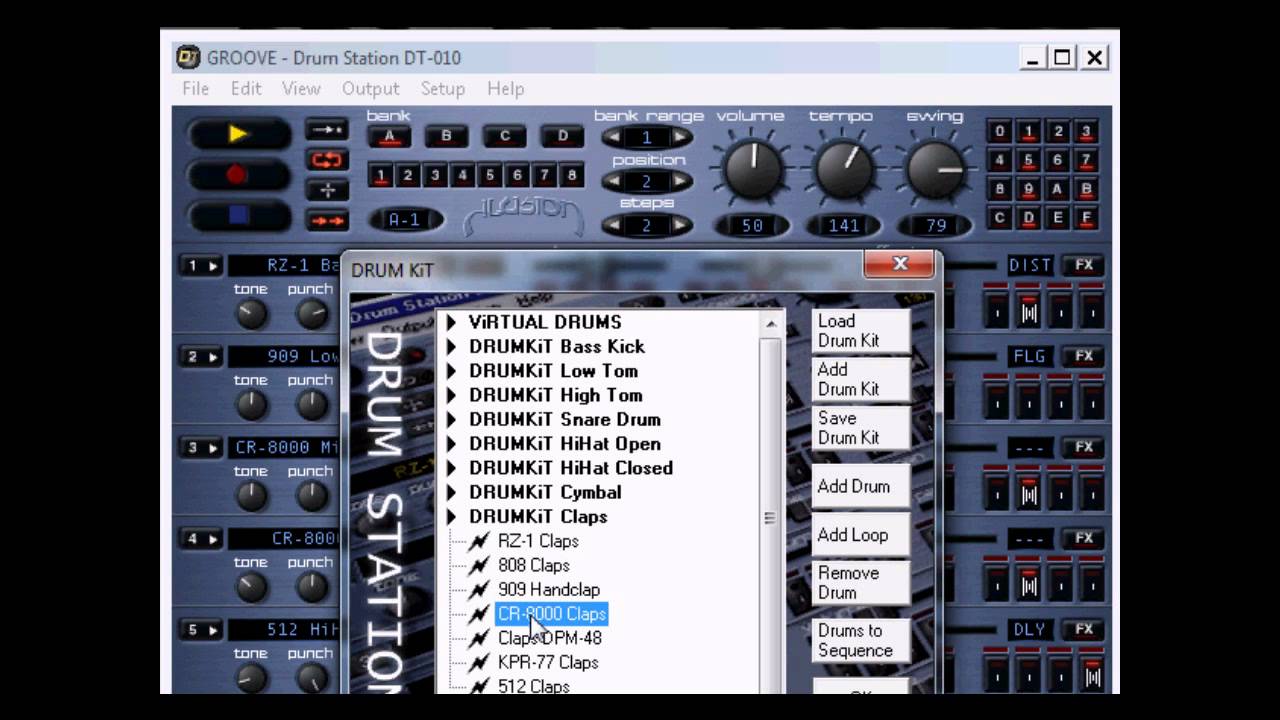Increase bank range with right arrow
This screenshot has width=1280, height=720.
point(680,137)
